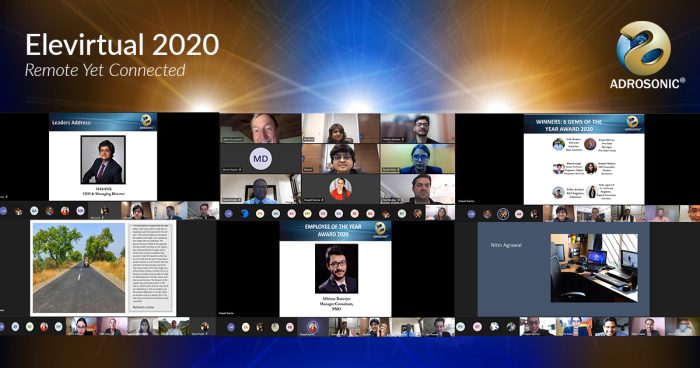Viewport: 700px width, 368px height.
Task: Select the video tile with blue blazer participant
Action: pos(417,159)
